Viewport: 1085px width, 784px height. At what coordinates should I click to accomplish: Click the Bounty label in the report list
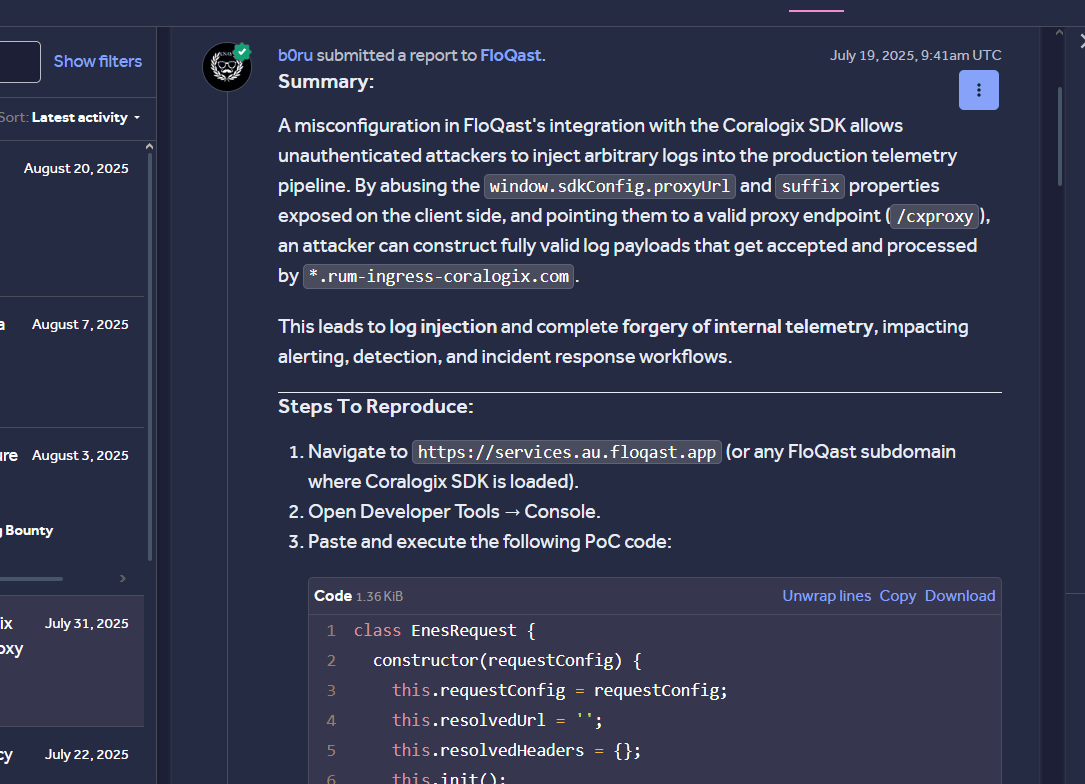(28, 531)
